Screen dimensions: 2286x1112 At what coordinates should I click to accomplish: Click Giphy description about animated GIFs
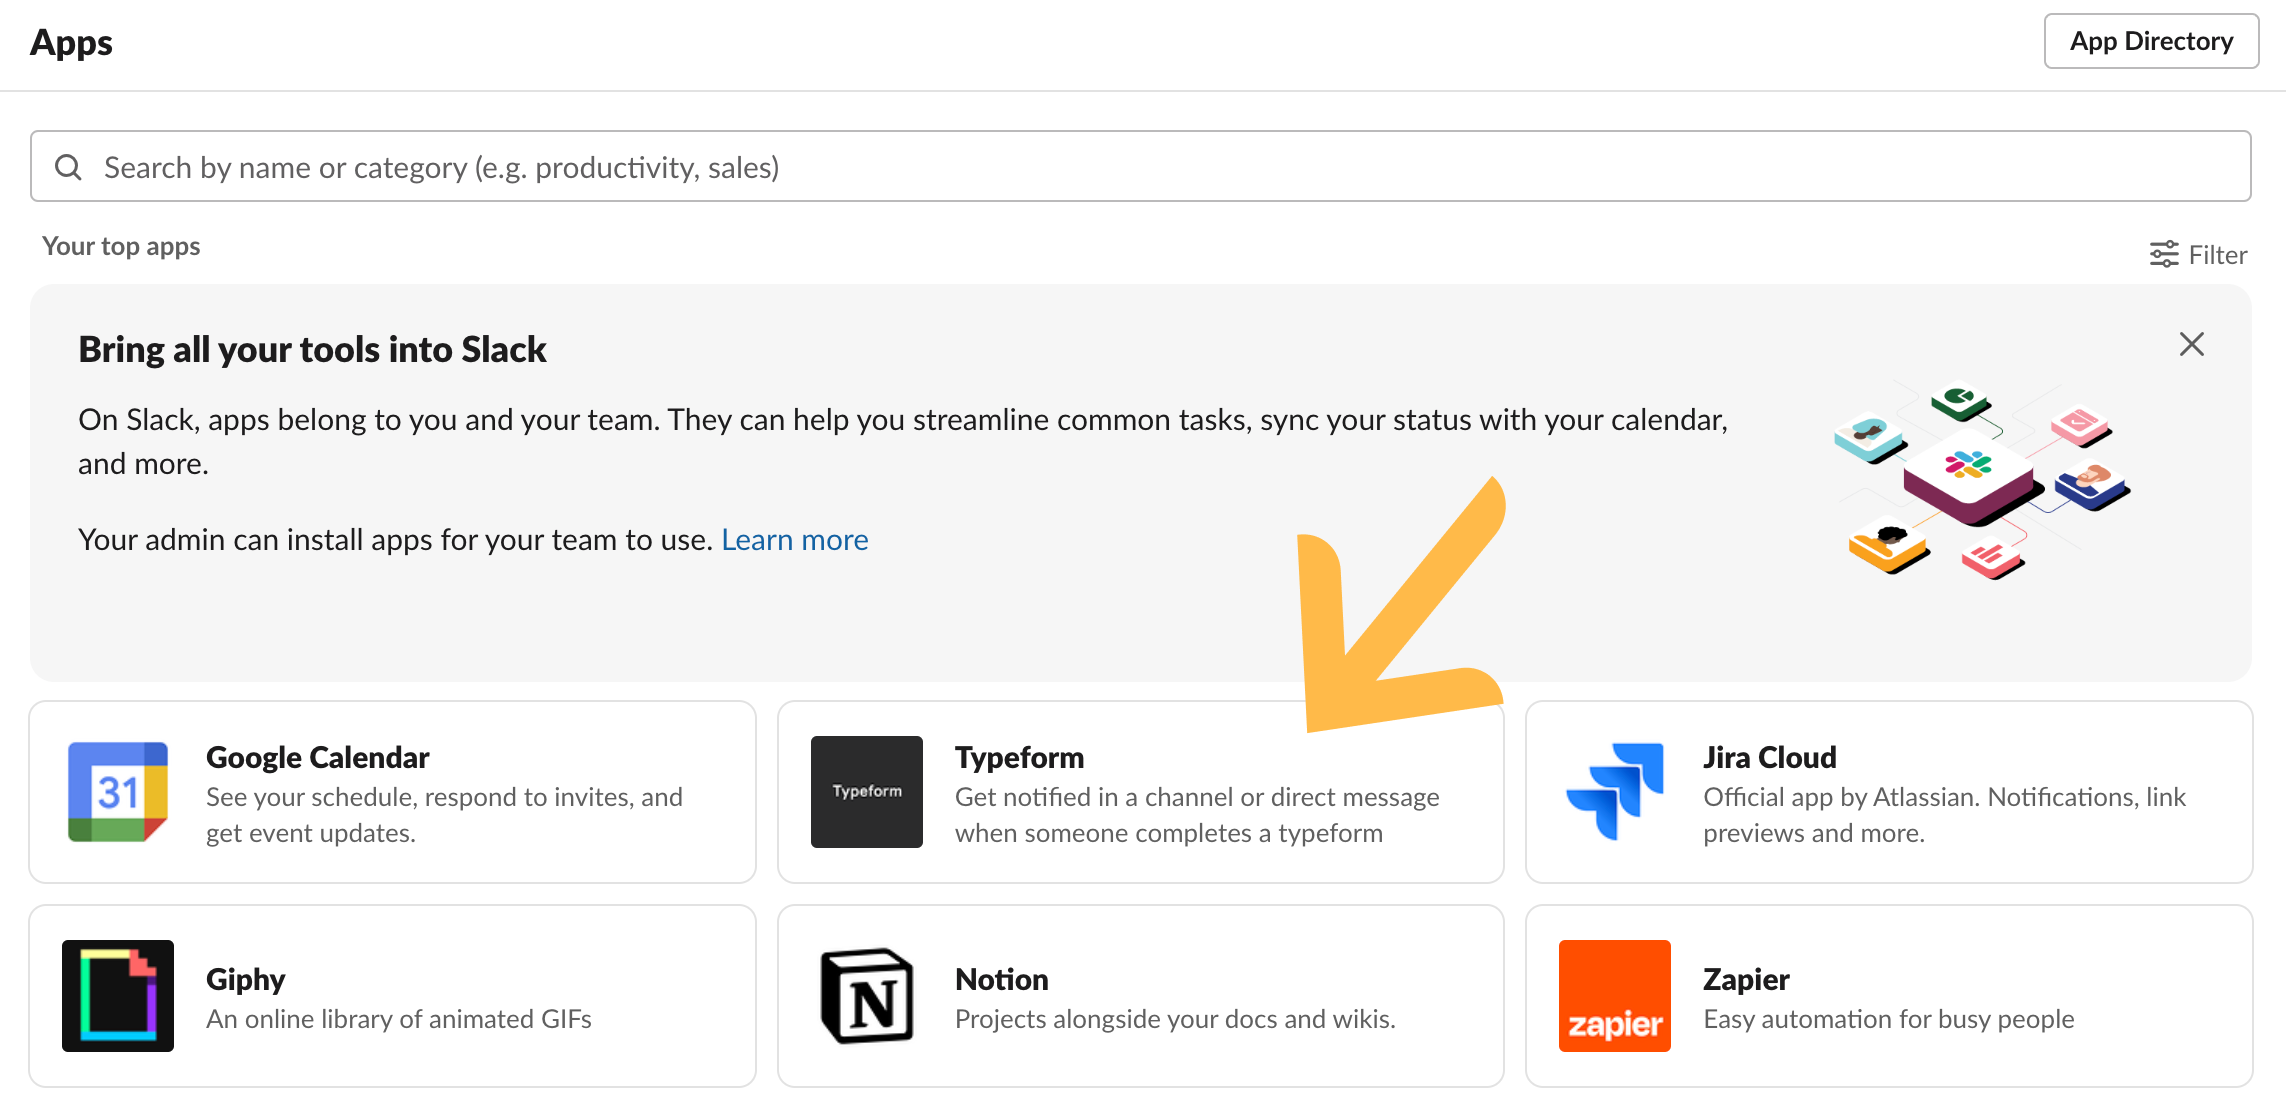click(399, 1019)
